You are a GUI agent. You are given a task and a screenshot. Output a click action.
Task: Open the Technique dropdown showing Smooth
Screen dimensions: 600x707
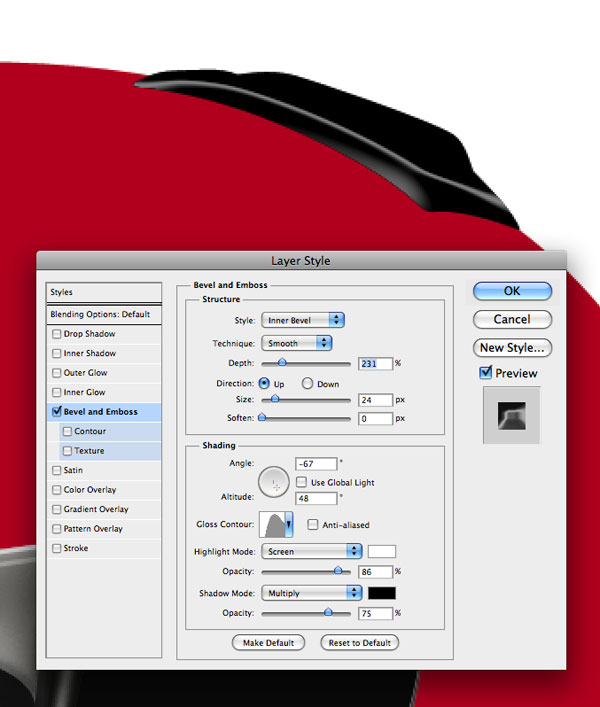click(x=297, y=343)
